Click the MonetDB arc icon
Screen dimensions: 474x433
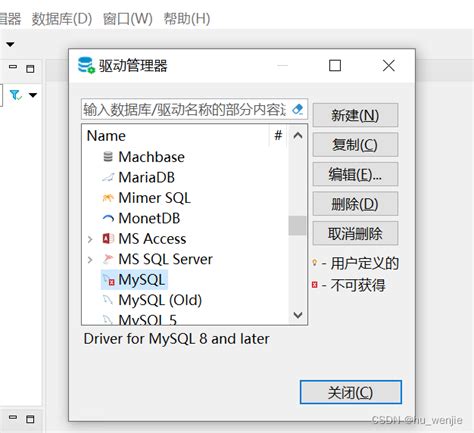pos(108,219)
